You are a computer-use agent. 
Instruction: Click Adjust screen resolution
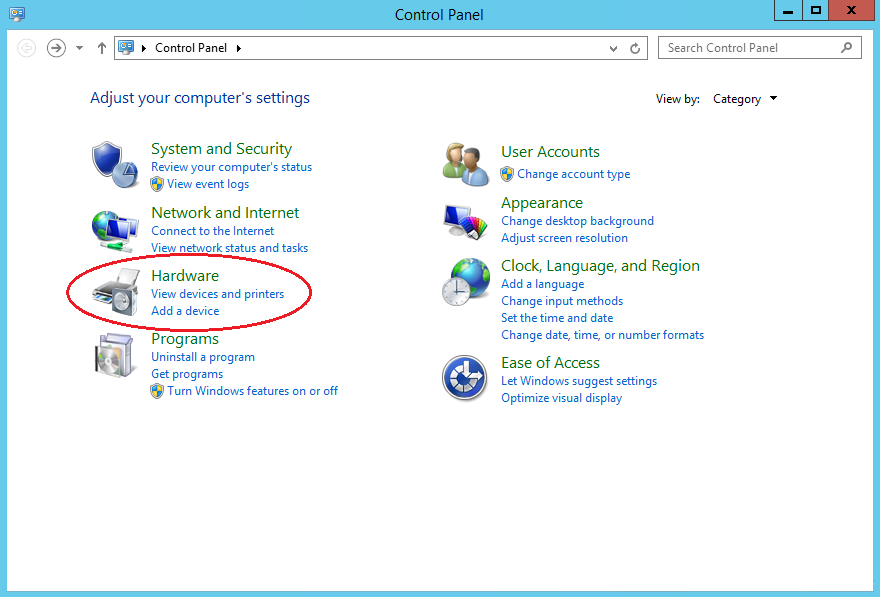point(564,238)
